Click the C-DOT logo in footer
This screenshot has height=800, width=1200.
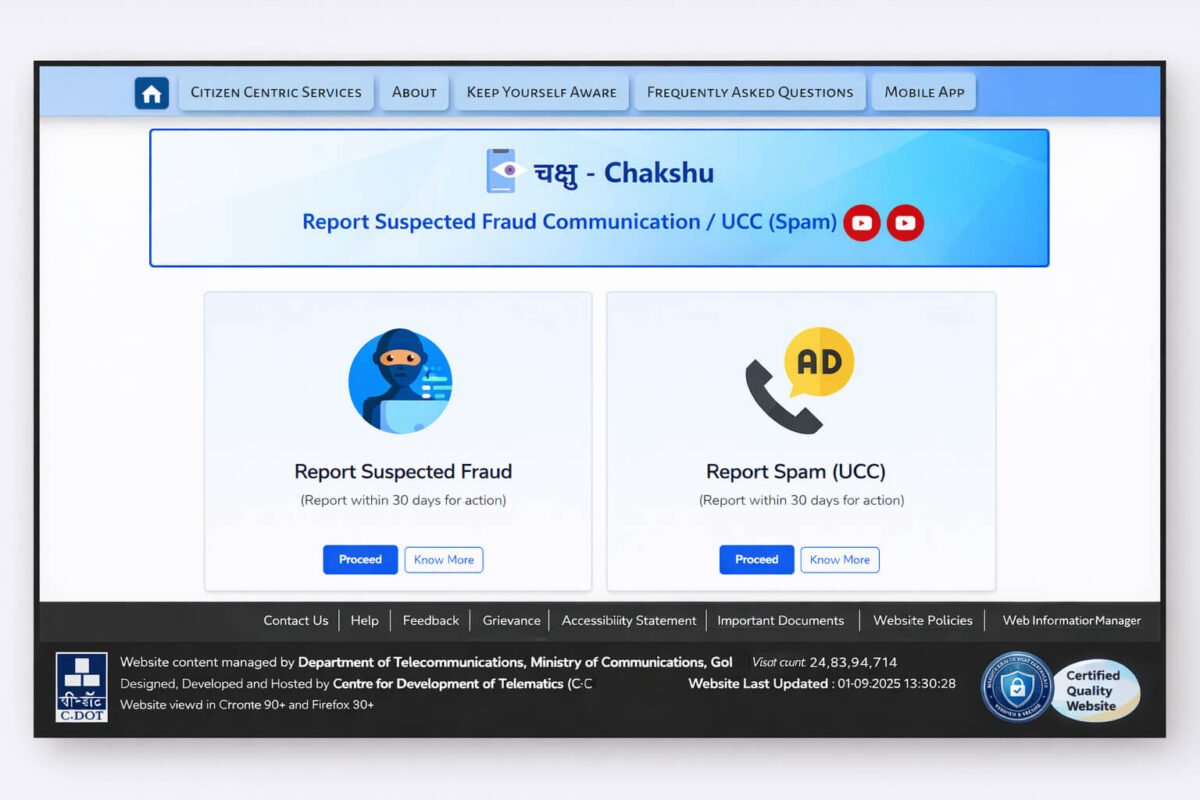pos(82,687)
